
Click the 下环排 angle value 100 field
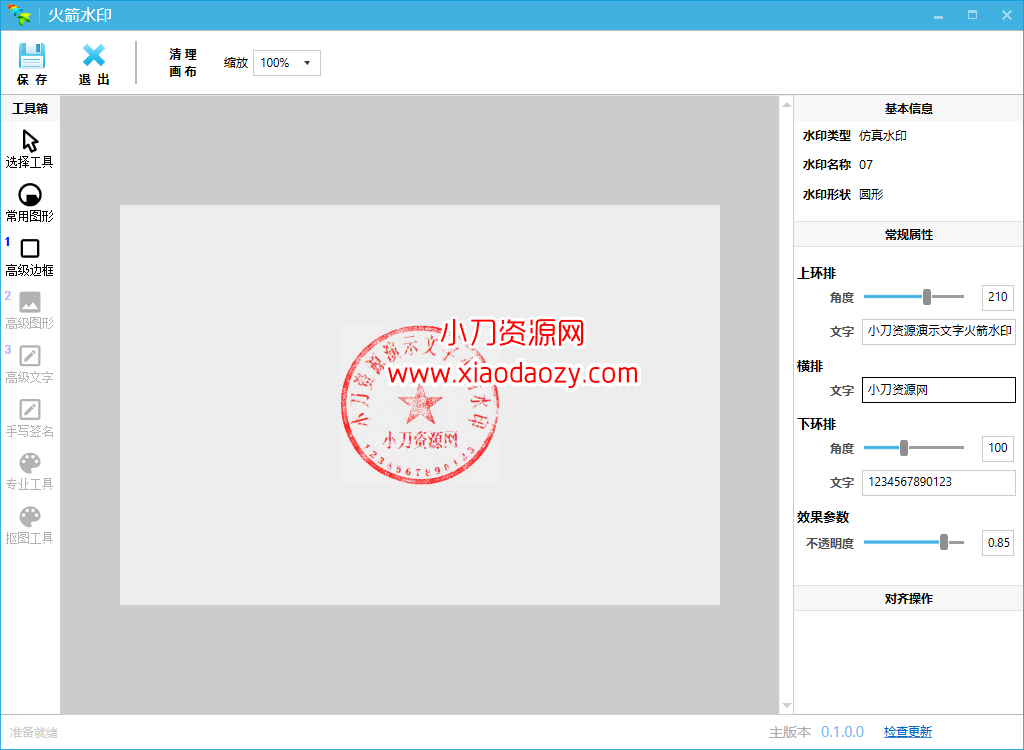(998, 448)
